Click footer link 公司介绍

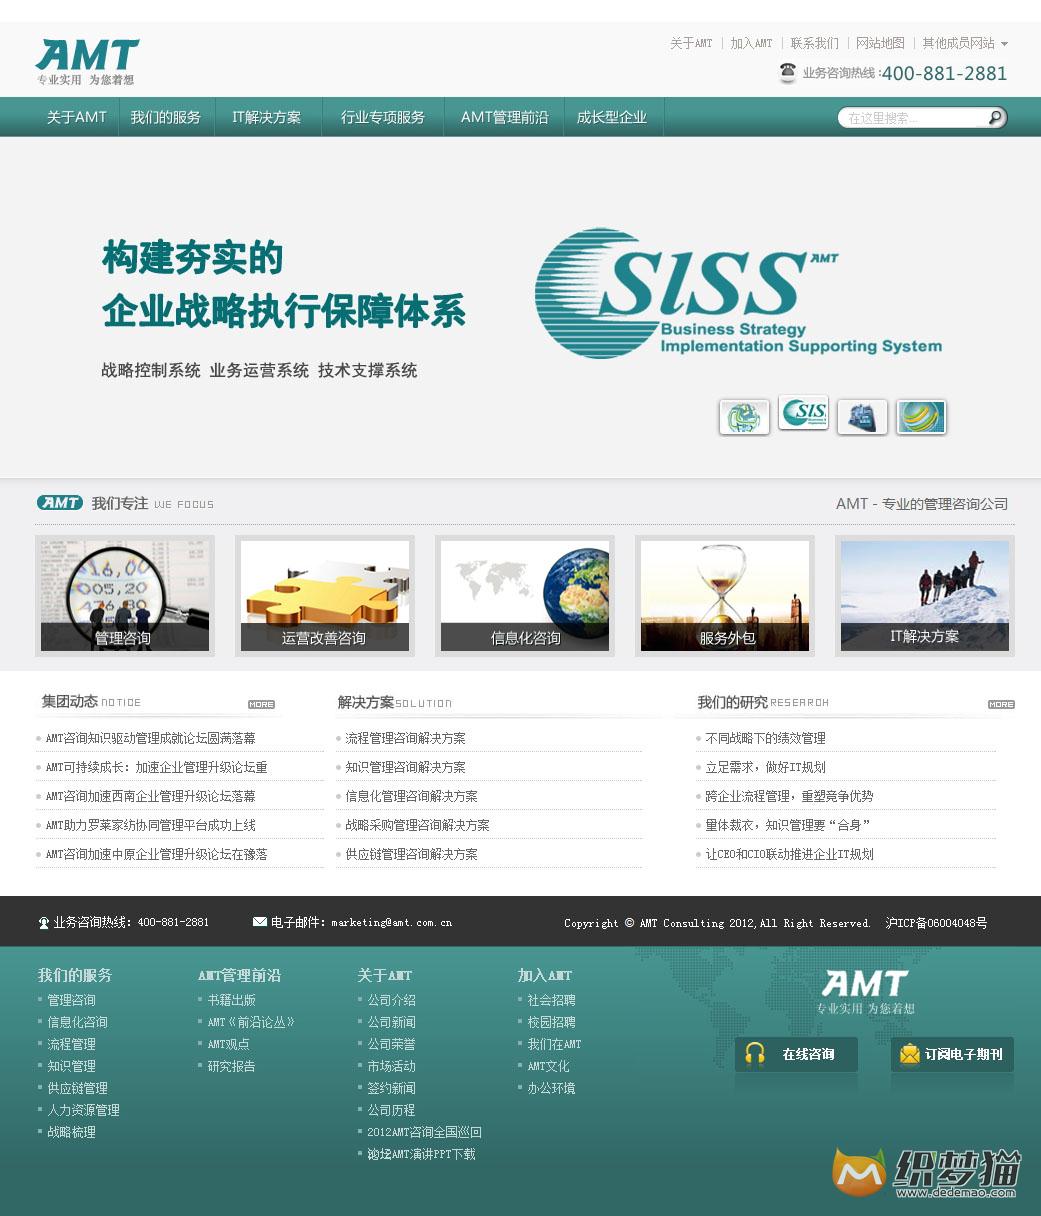tap(392, 1000)
